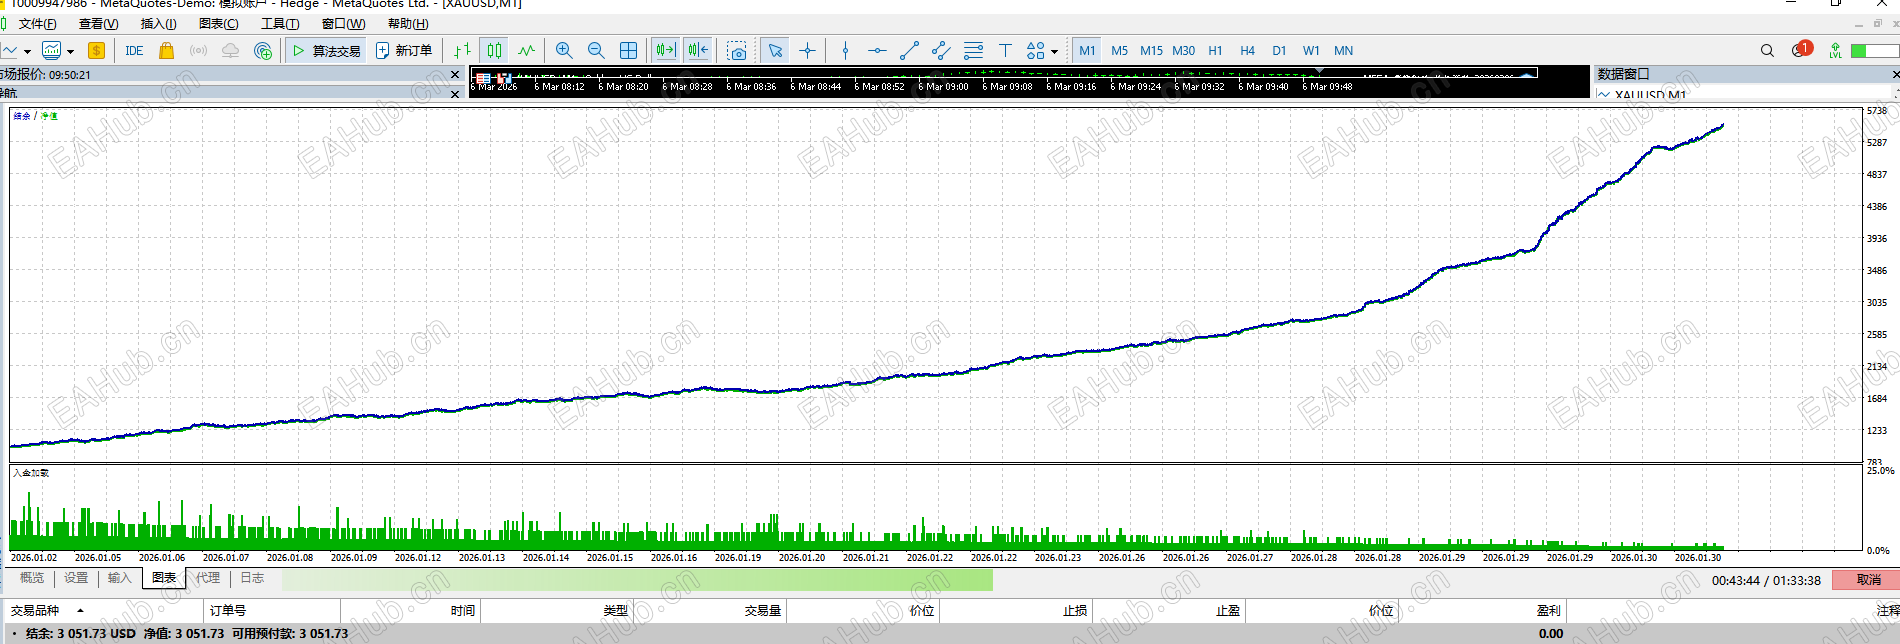Select the H1 timeframe
Image resolution: width=1900 pixels, height=644 pixels.
pyautogui.click(x=1215, y=50)
